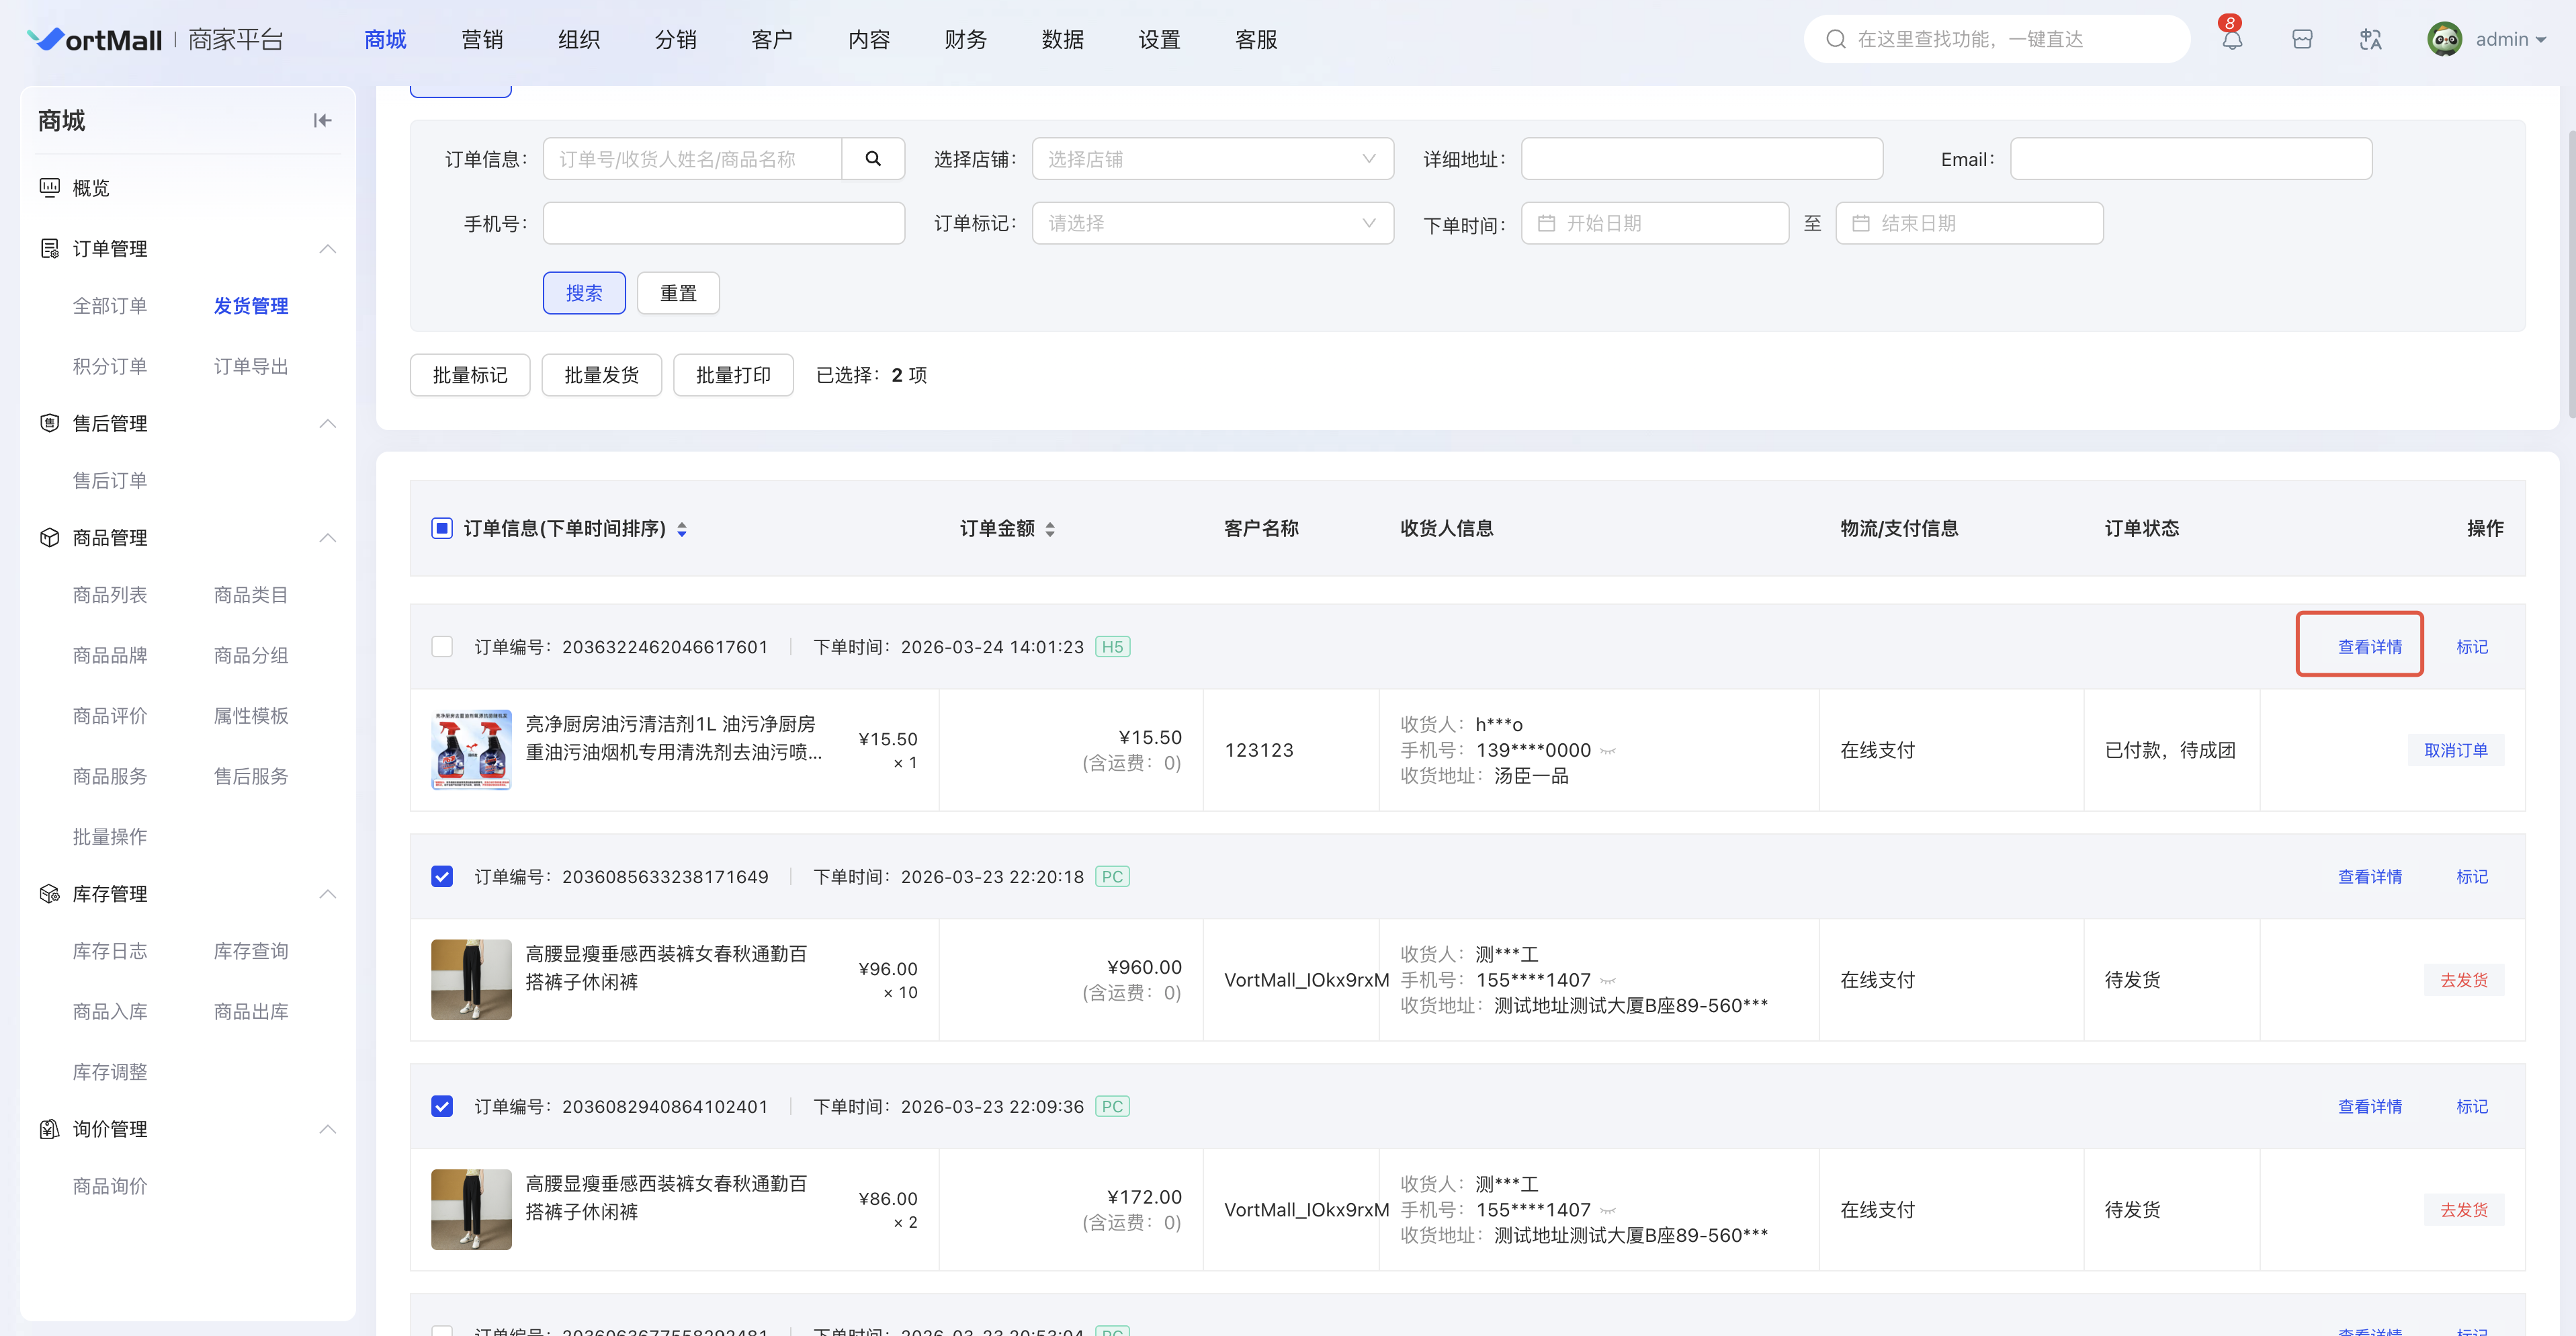Click the notification bell icon

coord(2231,40)
